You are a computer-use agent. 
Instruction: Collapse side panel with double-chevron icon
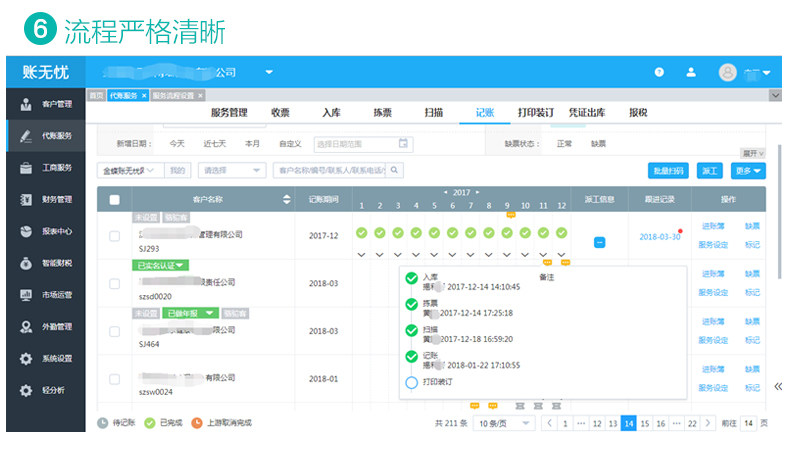click(x=778, y=386)
